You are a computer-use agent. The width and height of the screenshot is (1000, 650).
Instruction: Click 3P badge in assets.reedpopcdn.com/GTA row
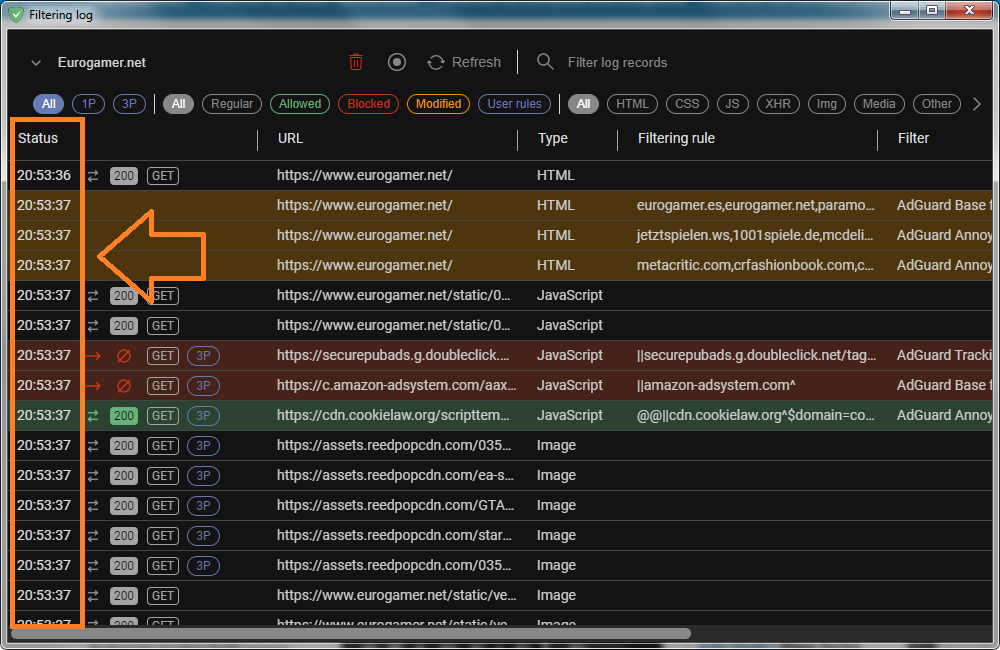coord(203,506)
